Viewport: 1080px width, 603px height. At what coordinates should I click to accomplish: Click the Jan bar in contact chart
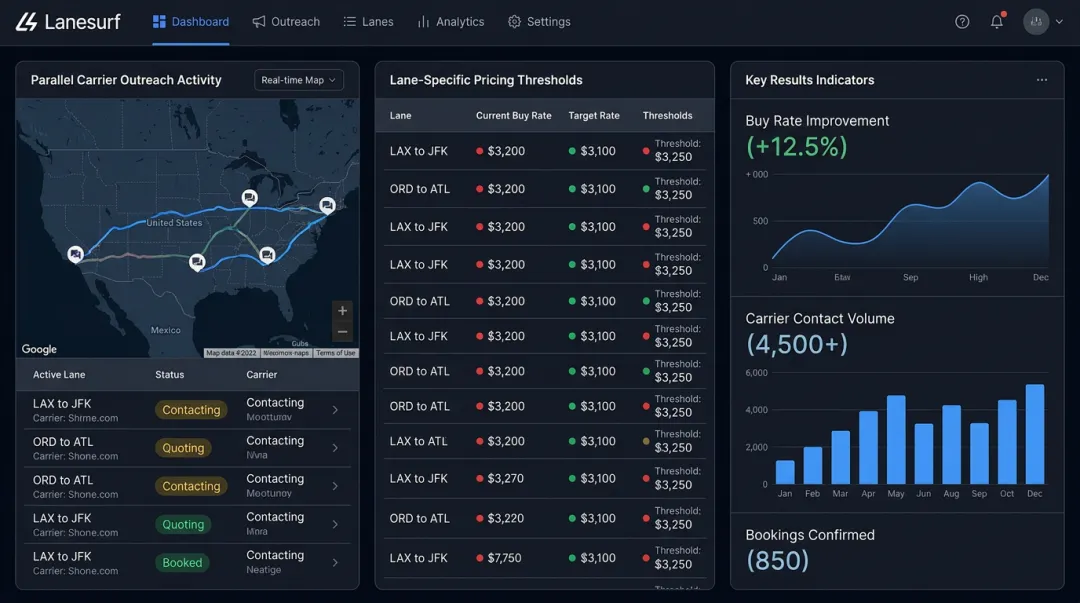pyautogui.click(x=785, y=472)
